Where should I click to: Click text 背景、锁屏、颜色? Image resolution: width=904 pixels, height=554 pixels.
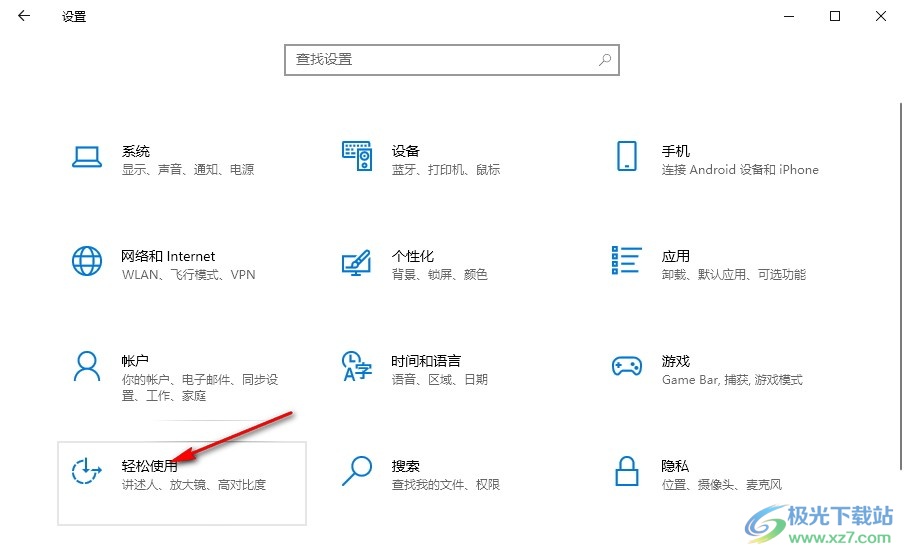coord(439,274)
